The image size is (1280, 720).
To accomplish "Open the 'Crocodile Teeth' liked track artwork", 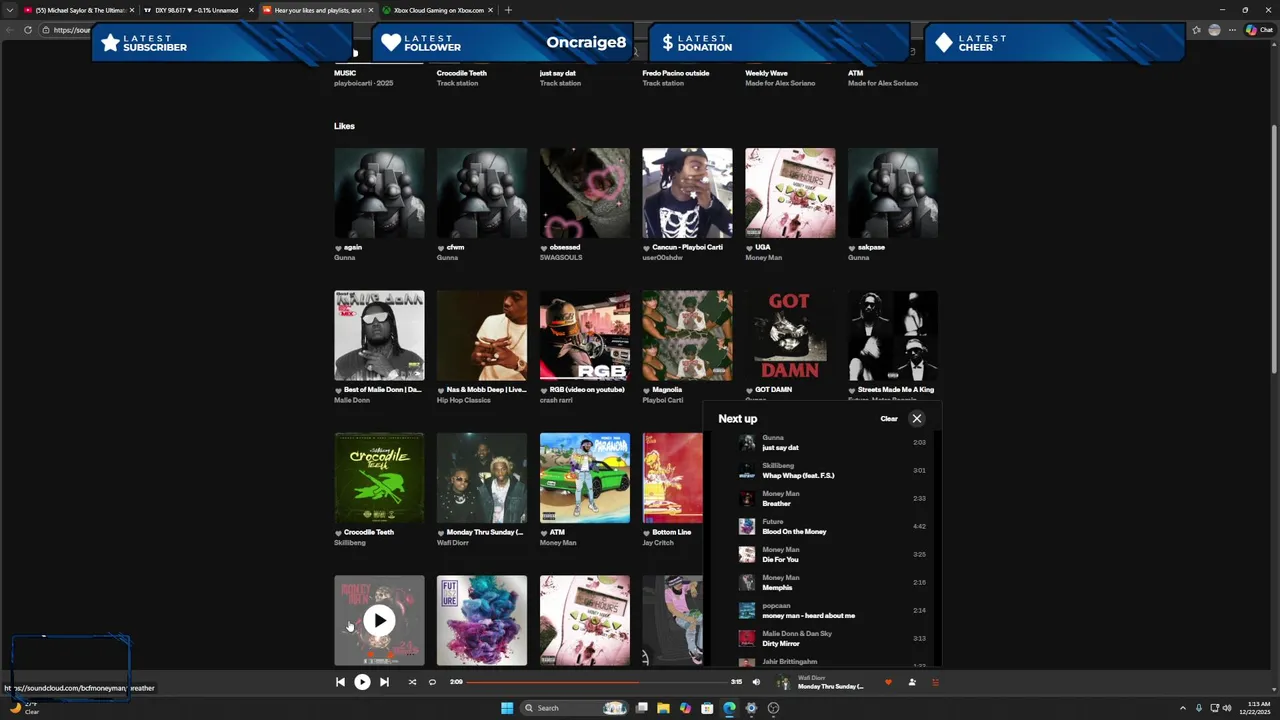I will click(379, 478).
